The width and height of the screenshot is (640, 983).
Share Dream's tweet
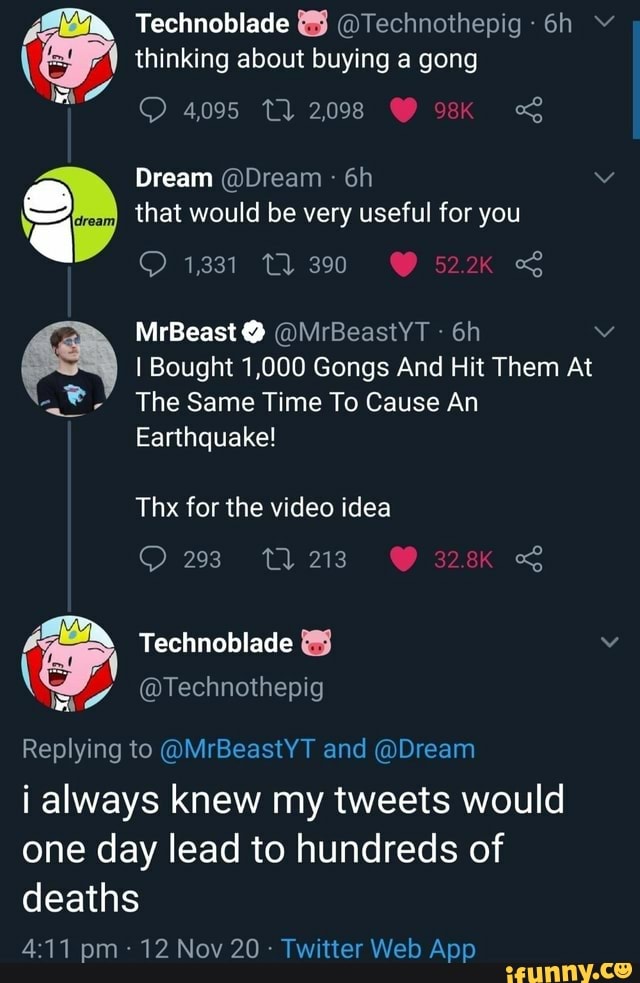tap(526, 264)
